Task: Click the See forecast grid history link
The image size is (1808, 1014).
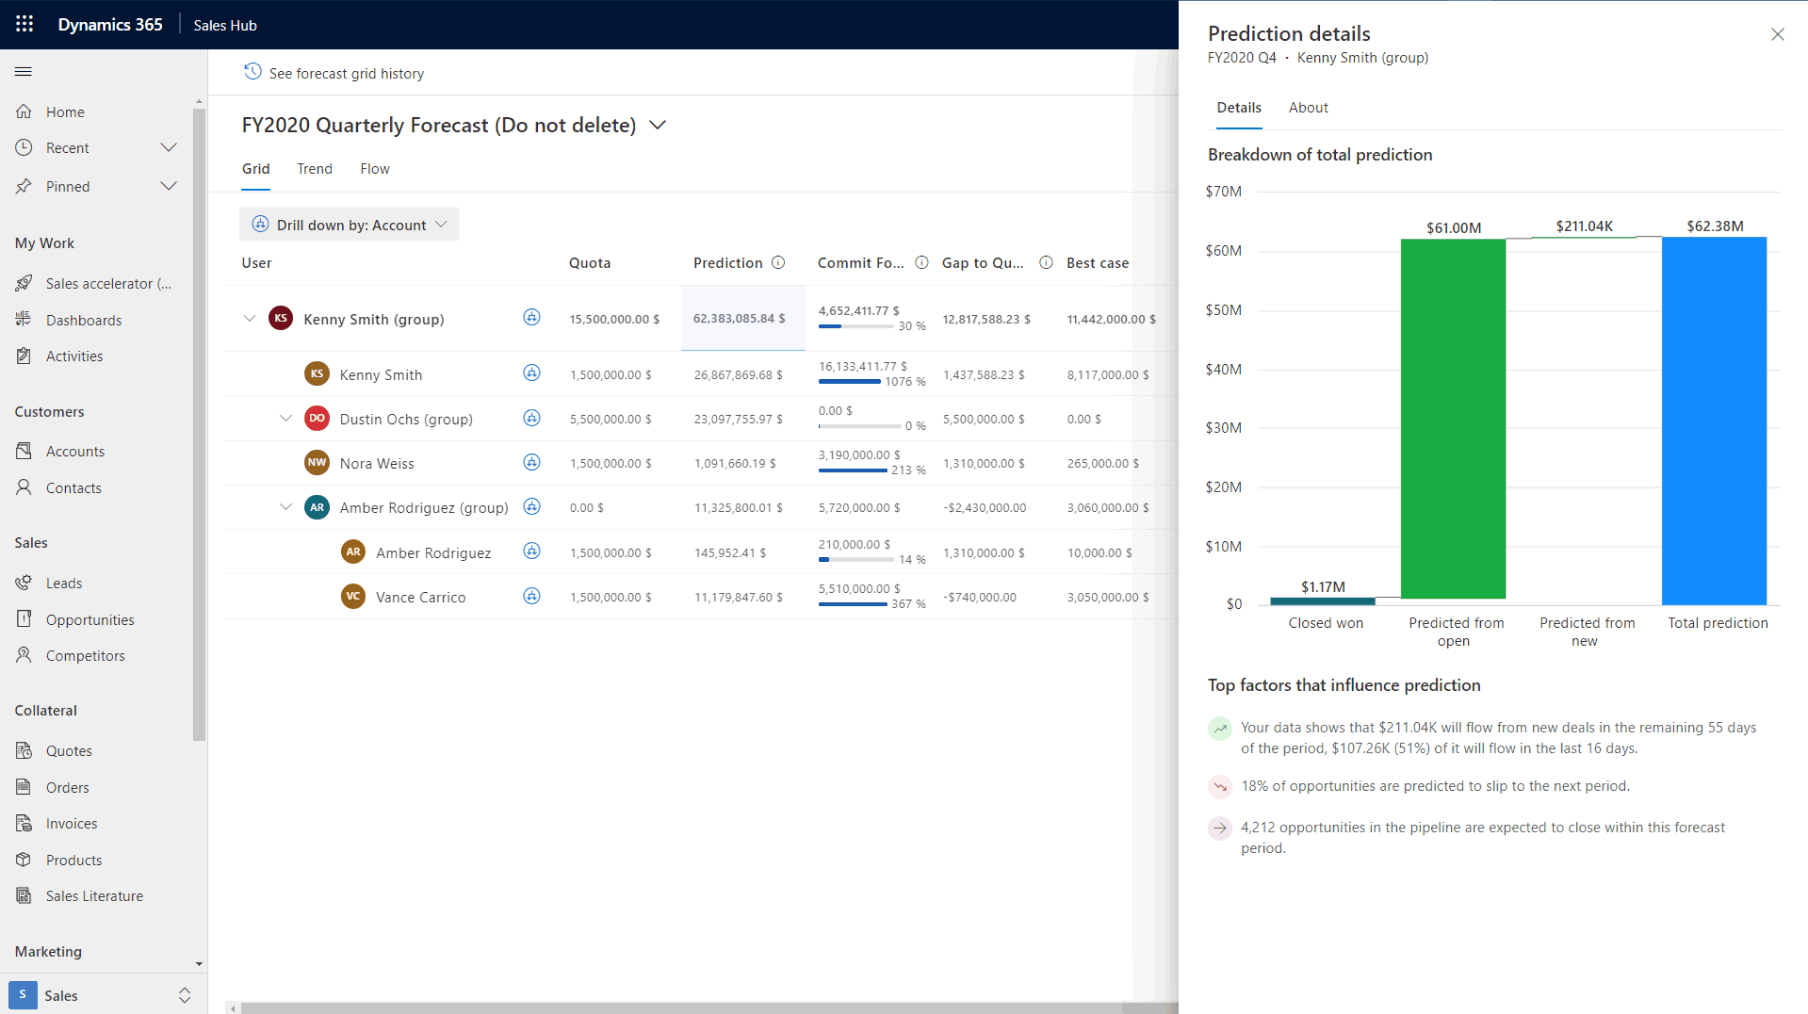Action: [345, 72]
